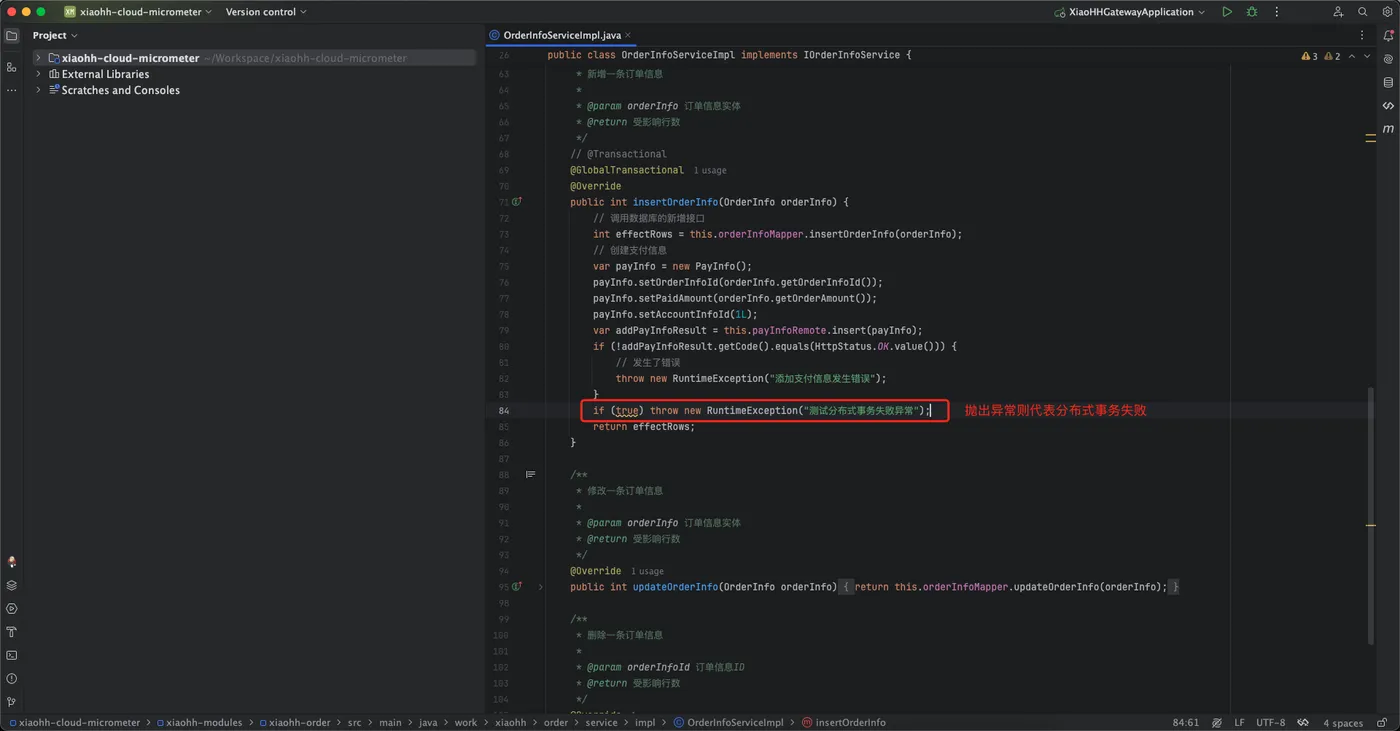Screen dimensions: 1400x731
Task: Open the Terminal tool window
Action: coord(12,655)
